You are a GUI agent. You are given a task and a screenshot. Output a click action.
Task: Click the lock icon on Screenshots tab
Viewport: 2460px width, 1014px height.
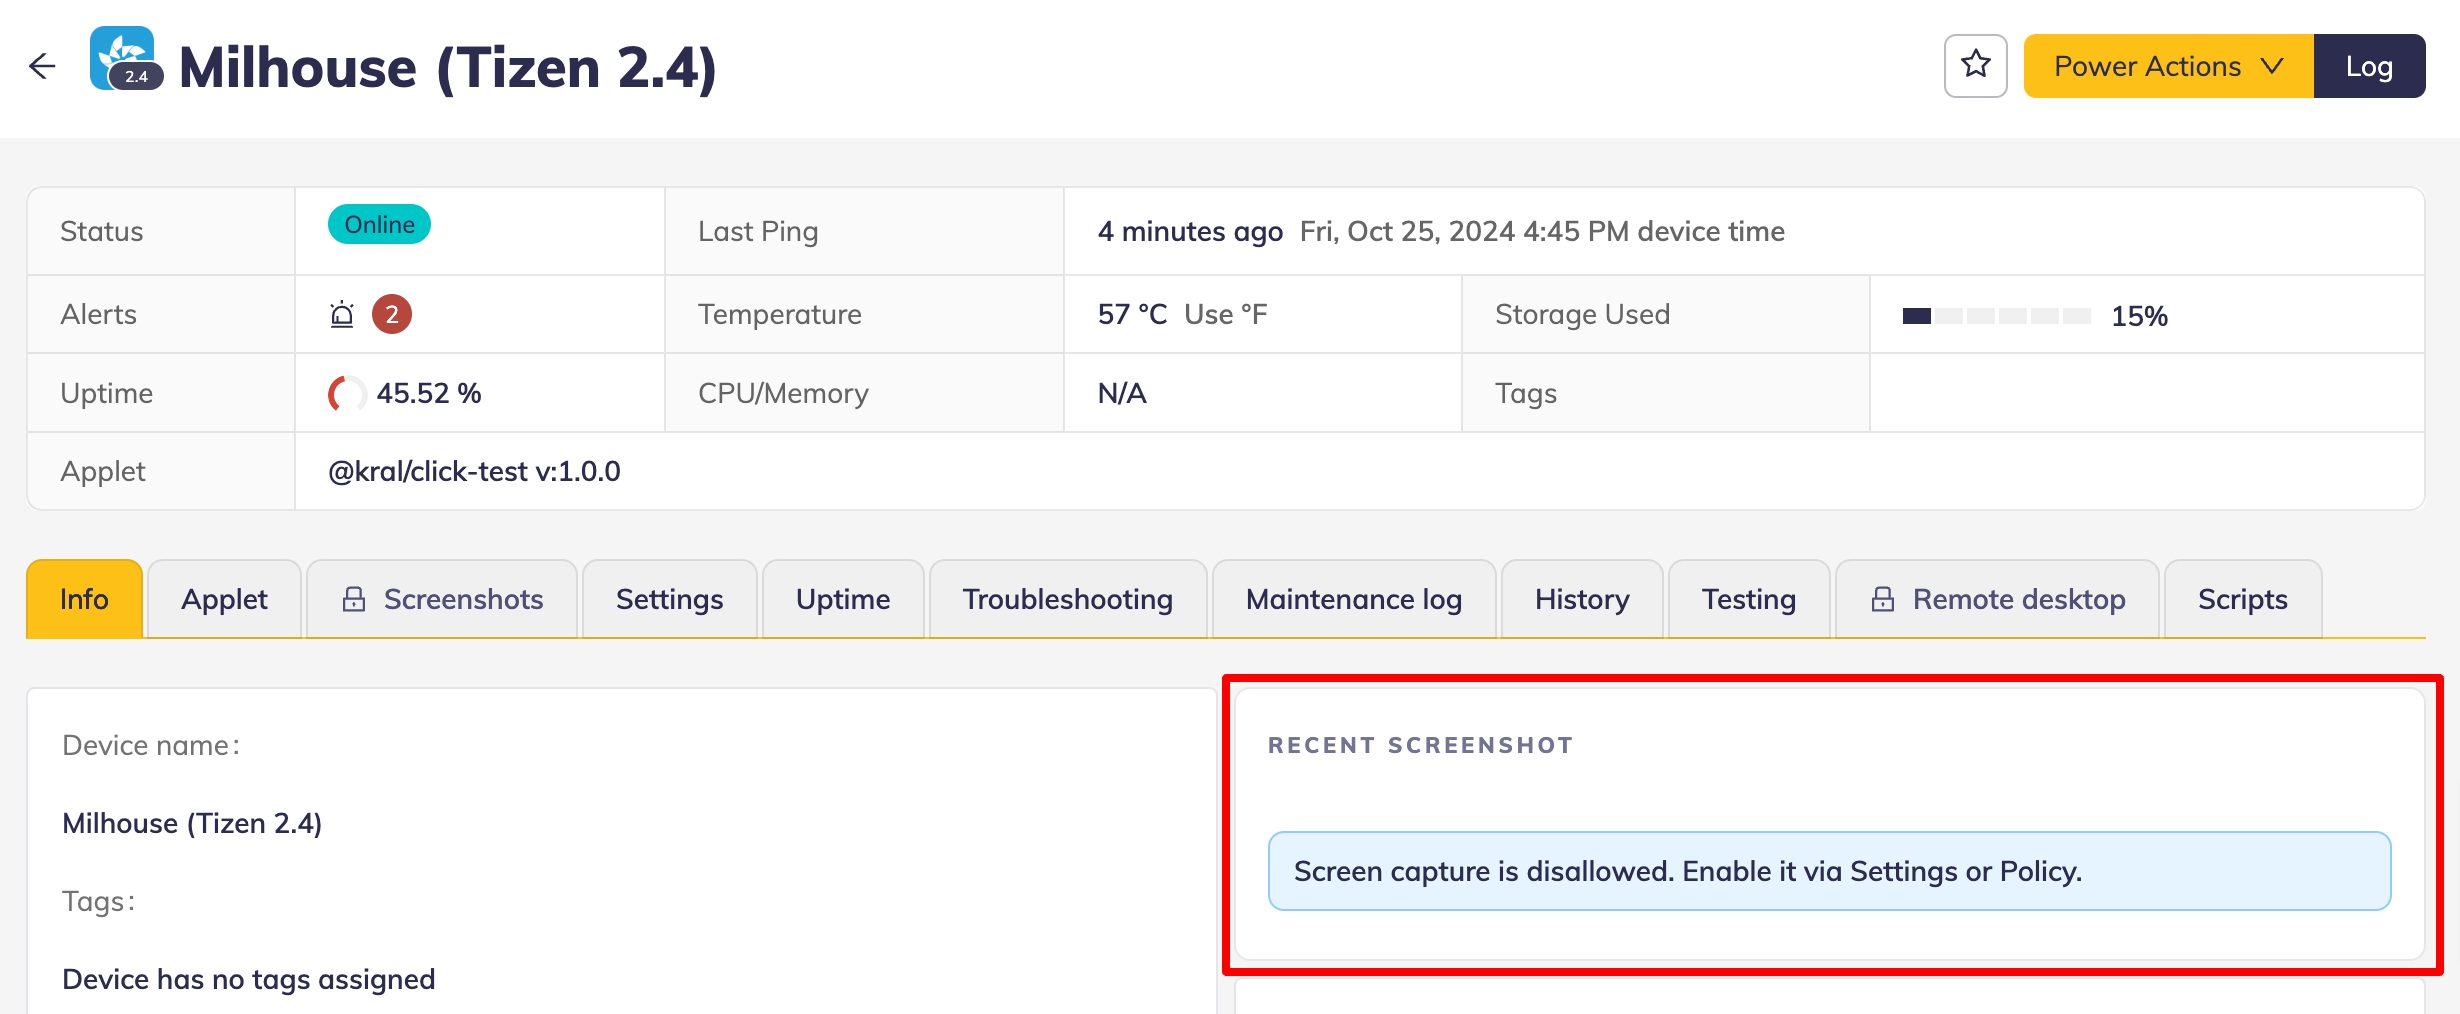354,599
